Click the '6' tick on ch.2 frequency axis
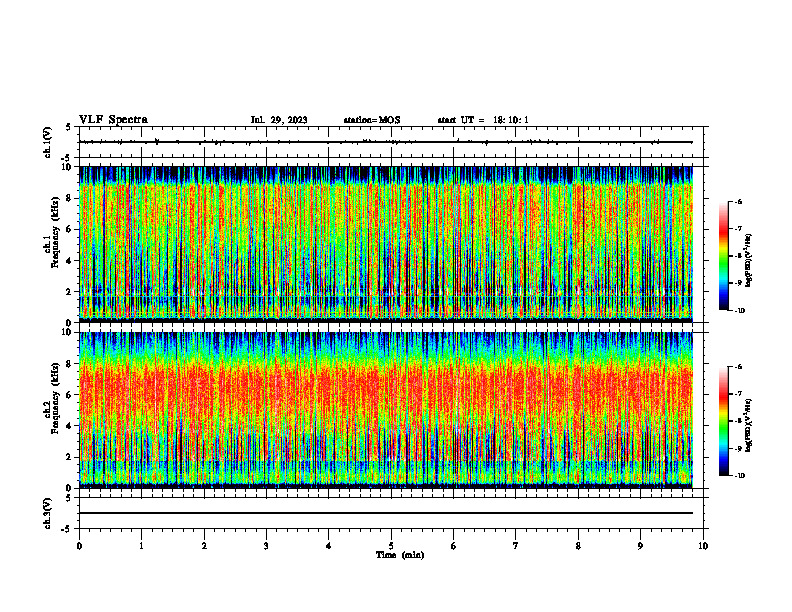Viewport: 792px width, 612px height. 70,395
